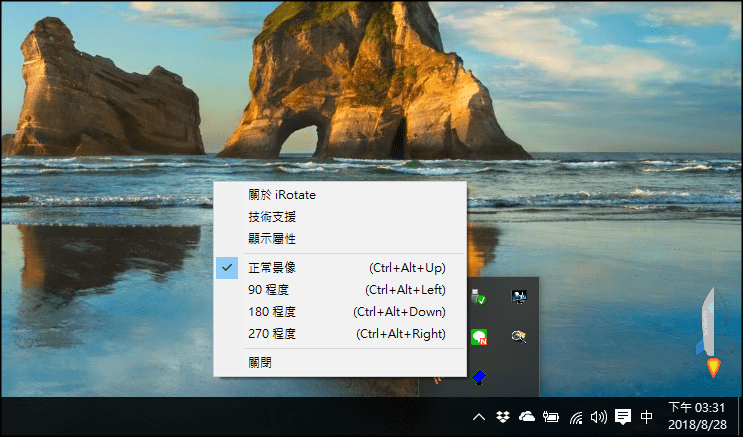Select the checked 正常景像 rotation option
The image size is (743, 437).
point(340,268)
